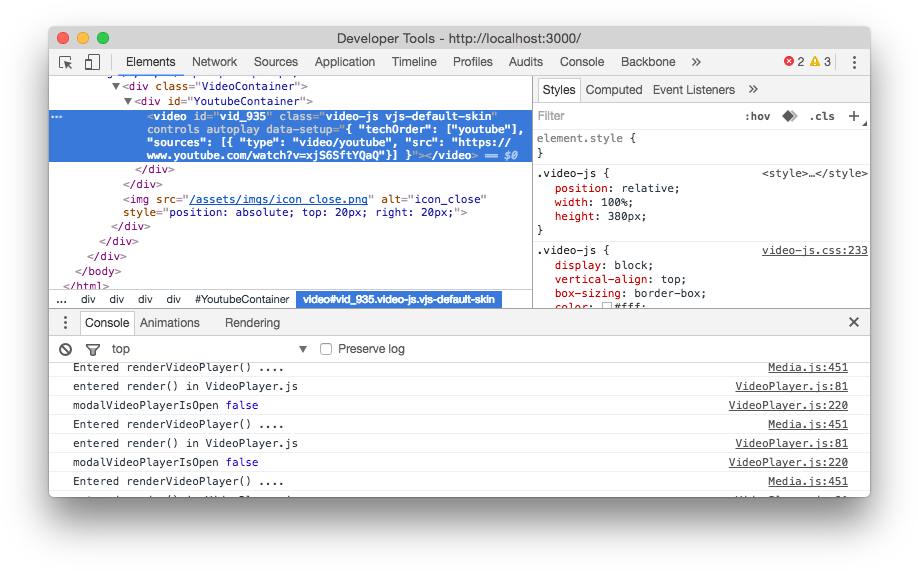Click the red error count icon
Viewport: 918px width, 571px height.
coord(789,61)
